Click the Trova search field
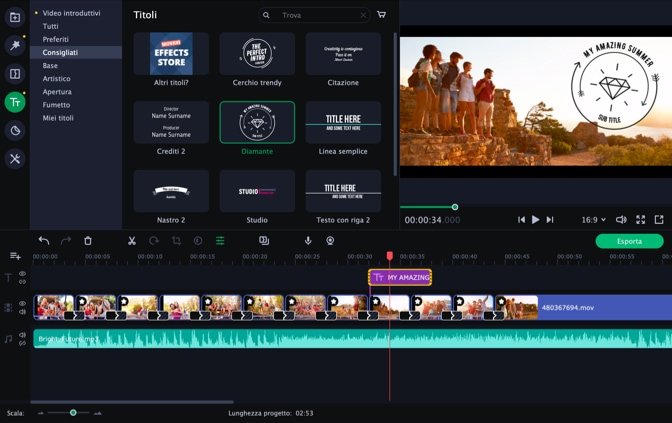 (x=314, y=15)
